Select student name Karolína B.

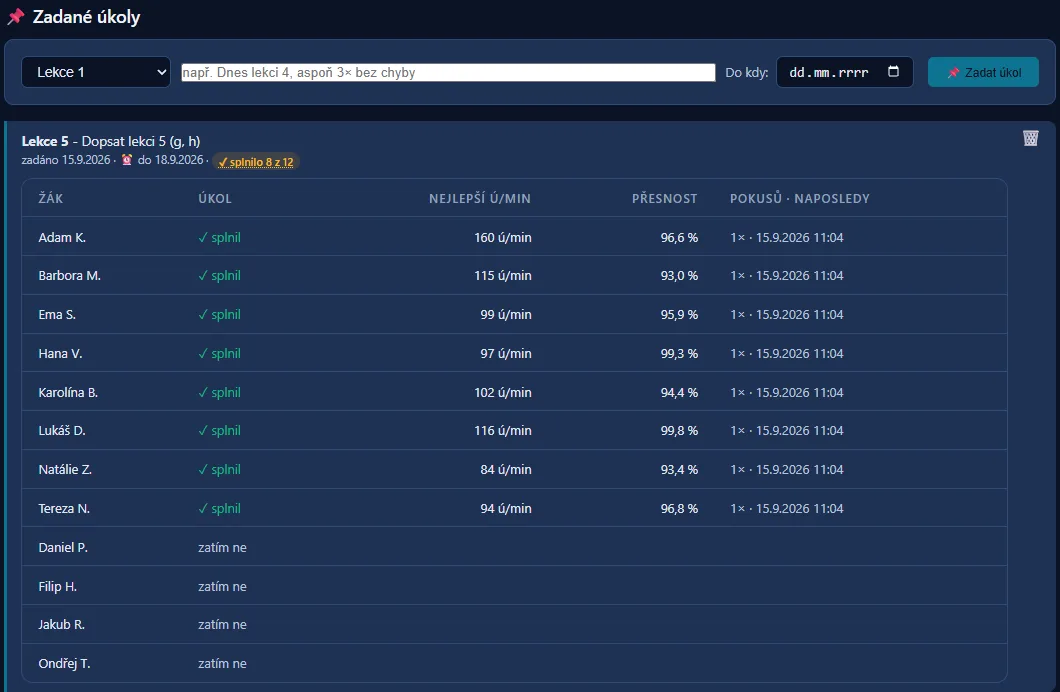[x=68, y=393]
